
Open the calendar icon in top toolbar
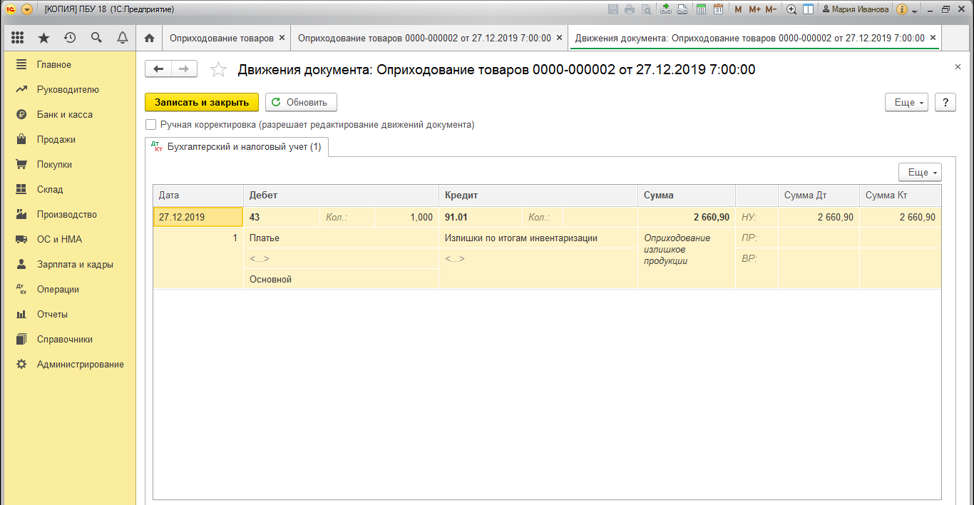click(x=718, y=9)
